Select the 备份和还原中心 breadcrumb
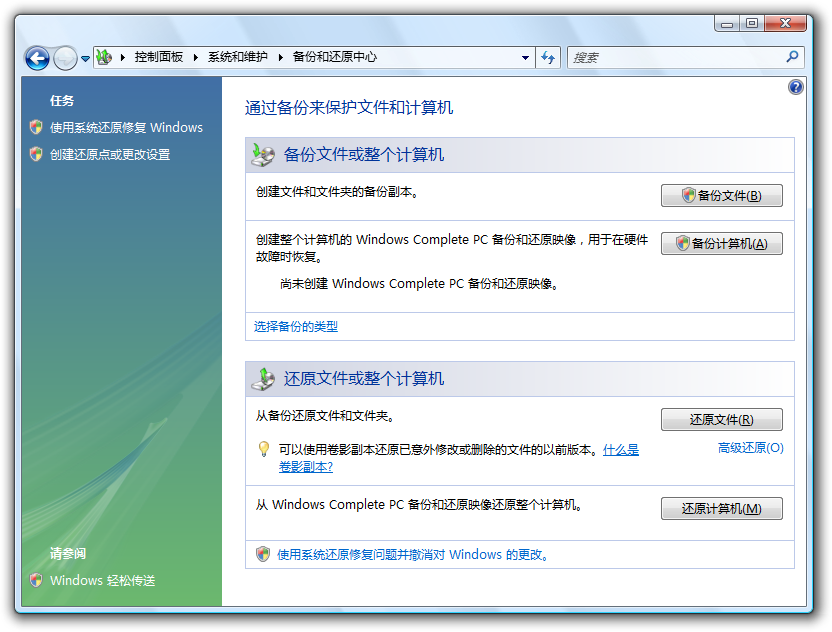The image size is (832, 632). 334,57
